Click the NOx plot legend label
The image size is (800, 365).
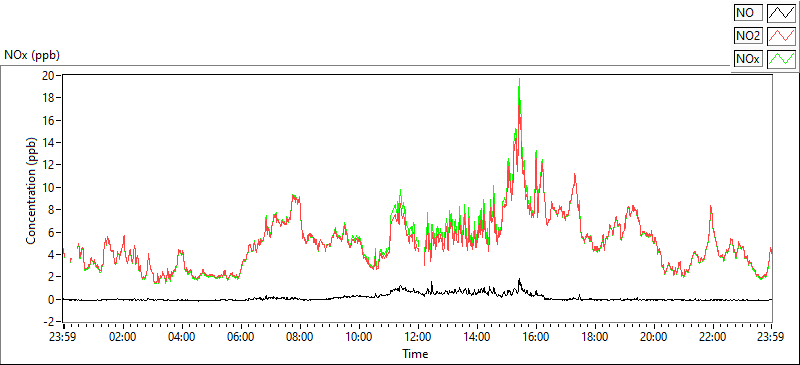pos(748,59)
